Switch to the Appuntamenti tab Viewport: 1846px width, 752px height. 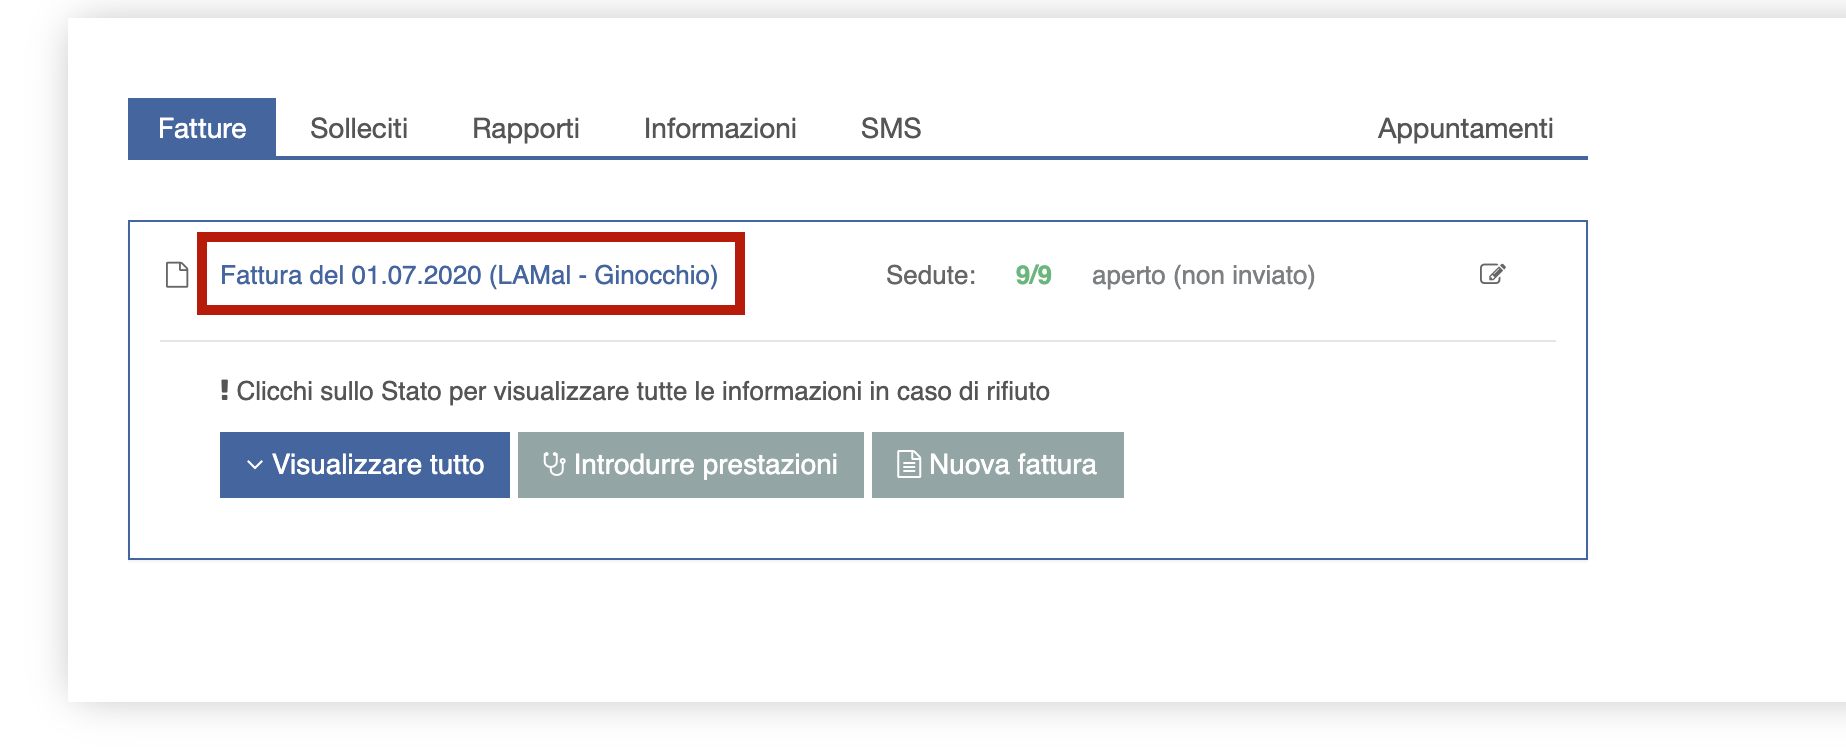1465,128
